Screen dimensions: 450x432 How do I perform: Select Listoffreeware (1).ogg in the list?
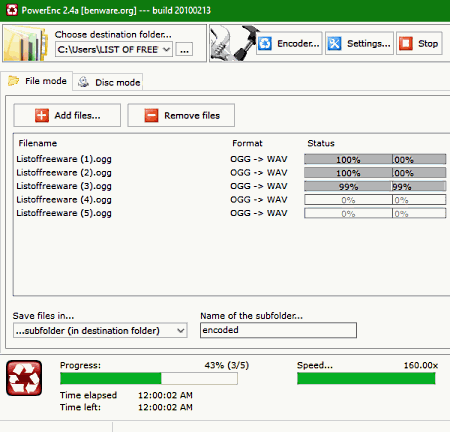tap(64, 159)
